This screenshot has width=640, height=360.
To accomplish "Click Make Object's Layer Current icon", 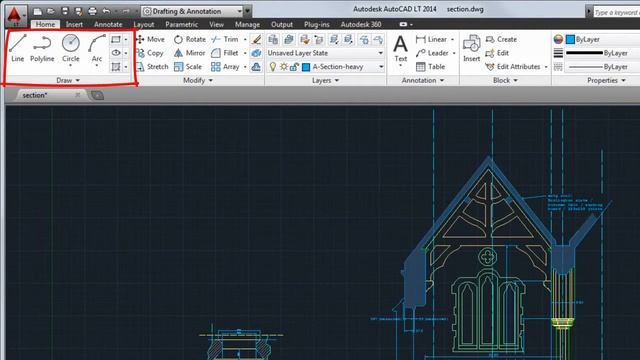I will click(x=289, y=39).
